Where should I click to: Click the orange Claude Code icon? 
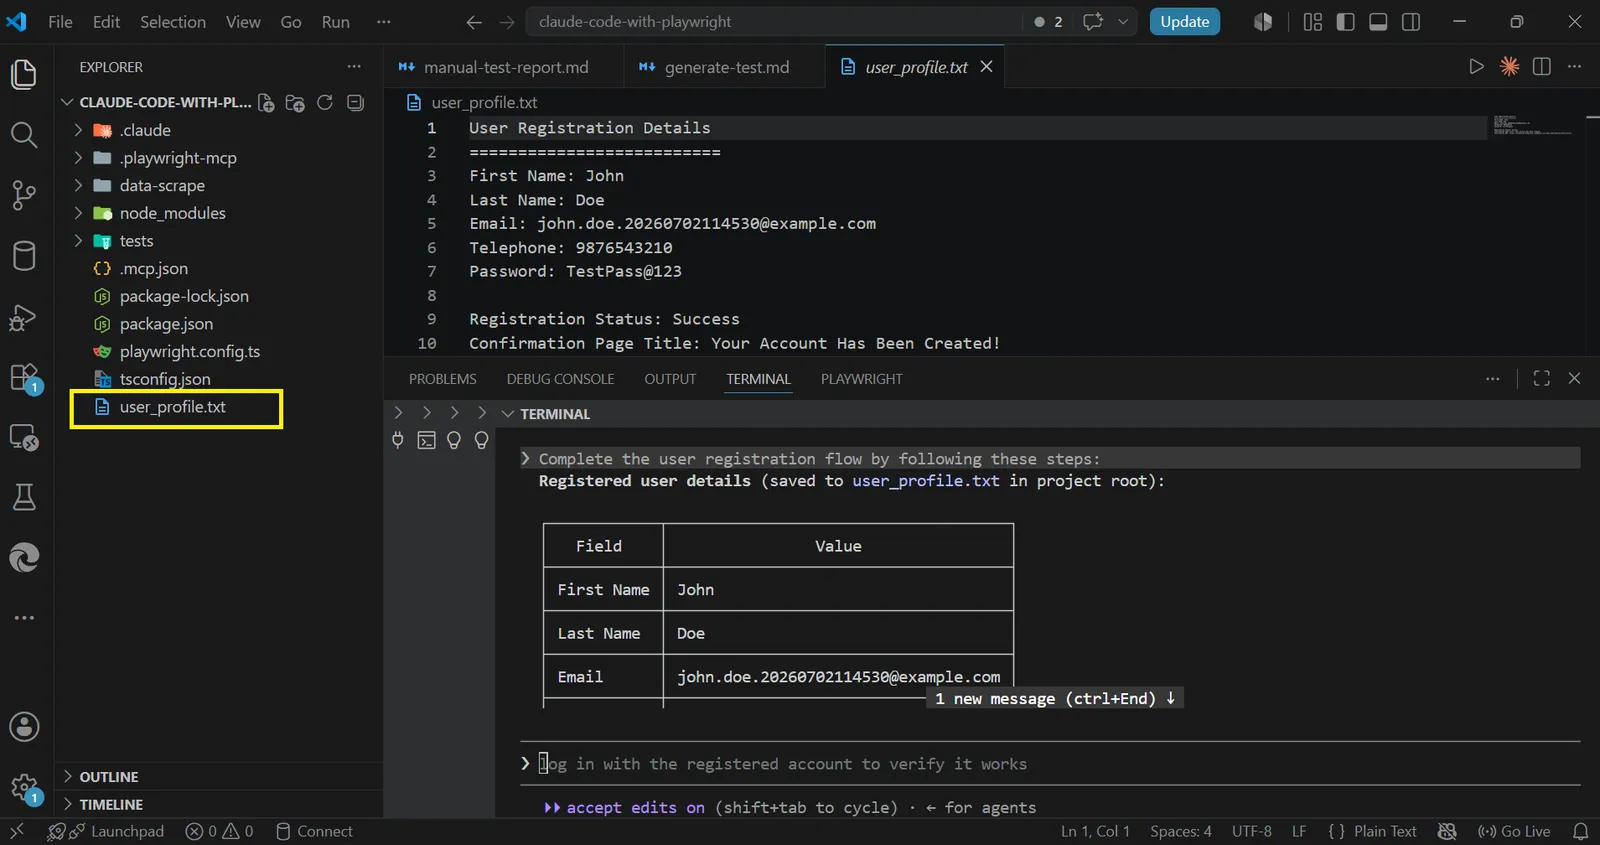coord(1509,67)
